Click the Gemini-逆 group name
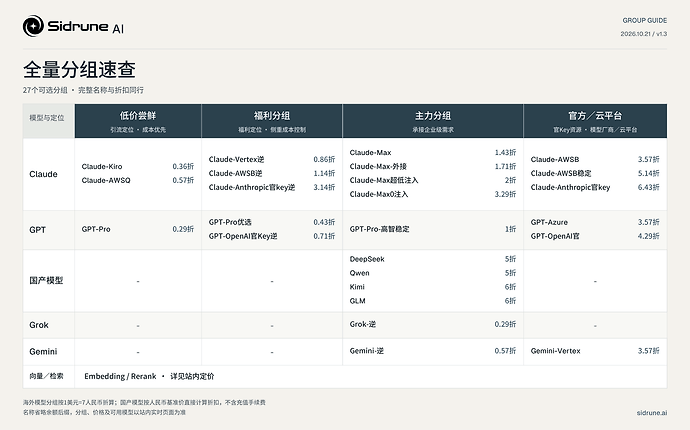The width and height of the screenshot is (690, 430). (367, 351)
